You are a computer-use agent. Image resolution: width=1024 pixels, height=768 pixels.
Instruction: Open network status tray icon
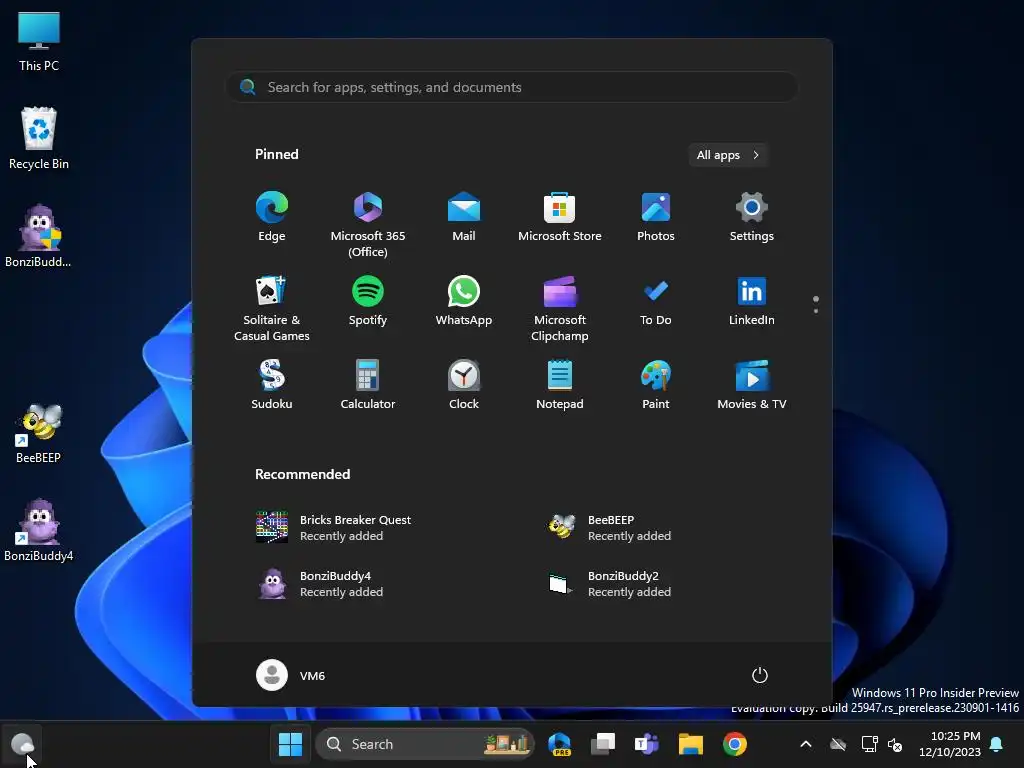[x=869, y=744]
